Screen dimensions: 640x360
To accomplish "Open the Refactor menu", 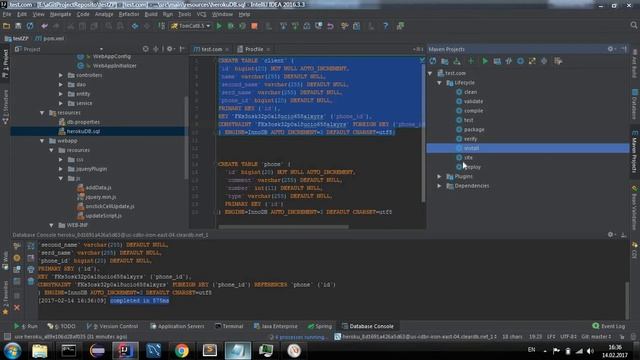I will click(x=129, y=14).
